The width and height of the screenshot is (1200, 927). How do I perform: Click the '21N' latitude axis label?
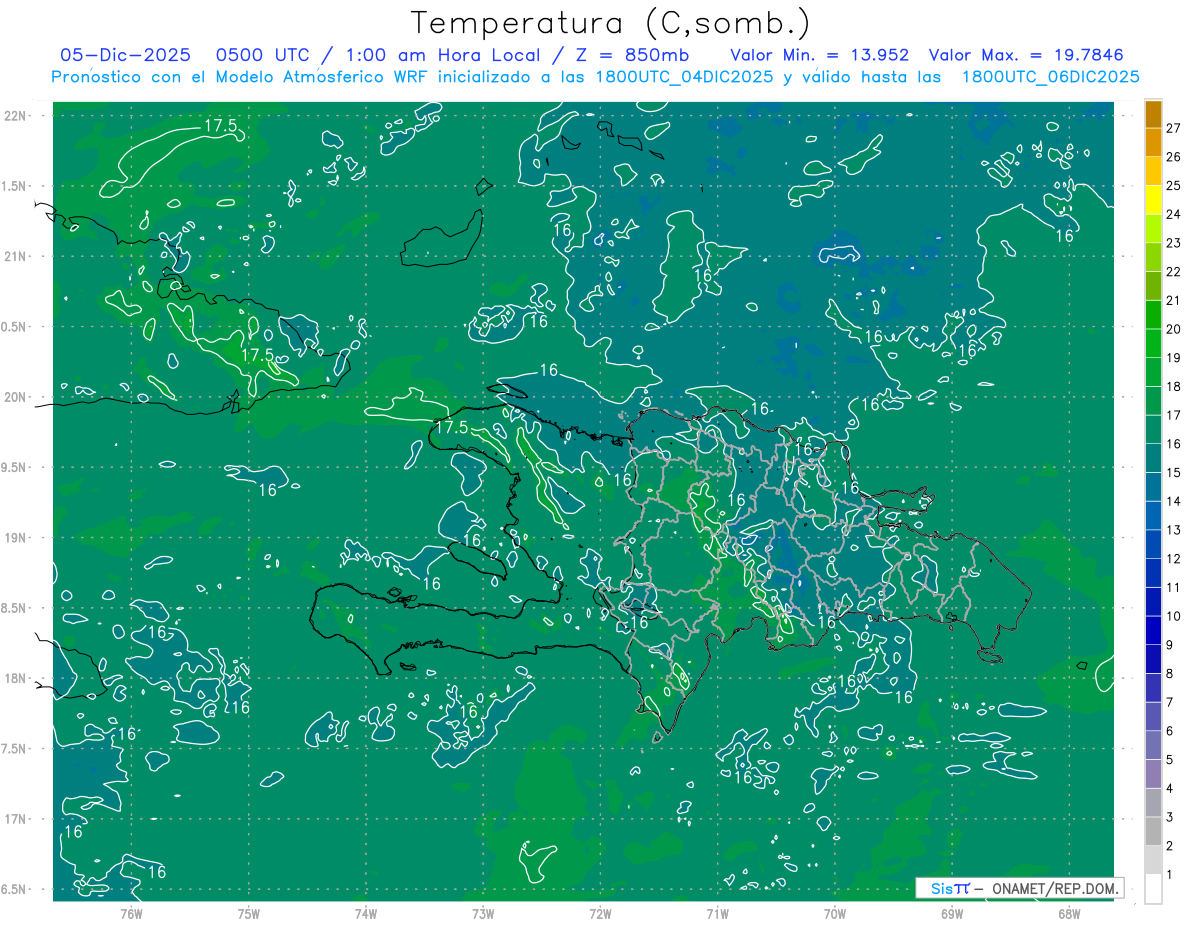16,256
